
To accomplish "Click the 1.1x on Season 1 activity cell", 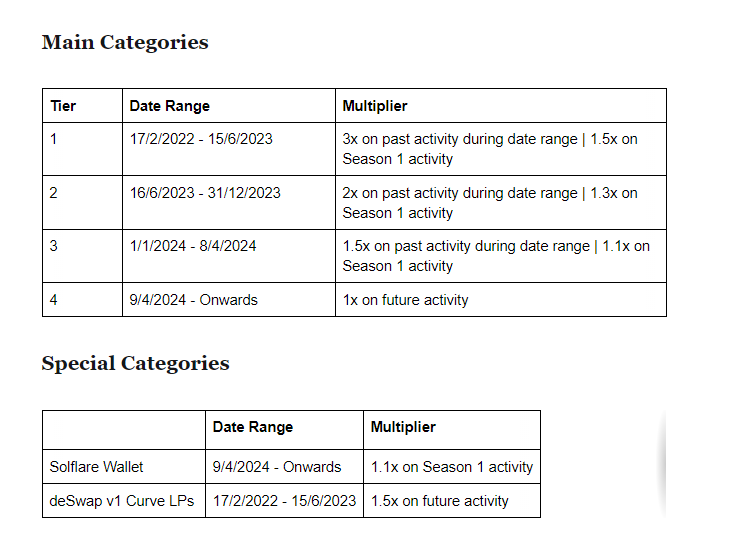I will point(452,467).
